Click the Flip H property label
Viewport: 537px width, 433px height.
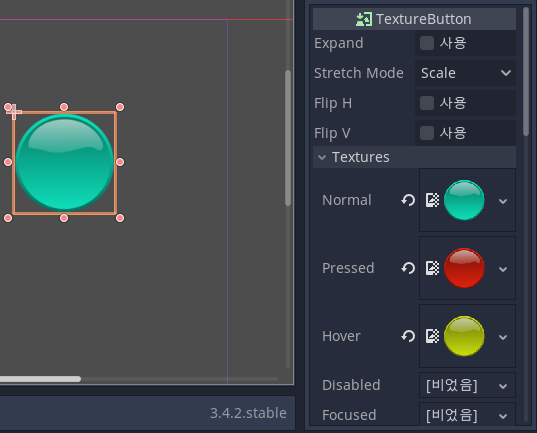333,103
